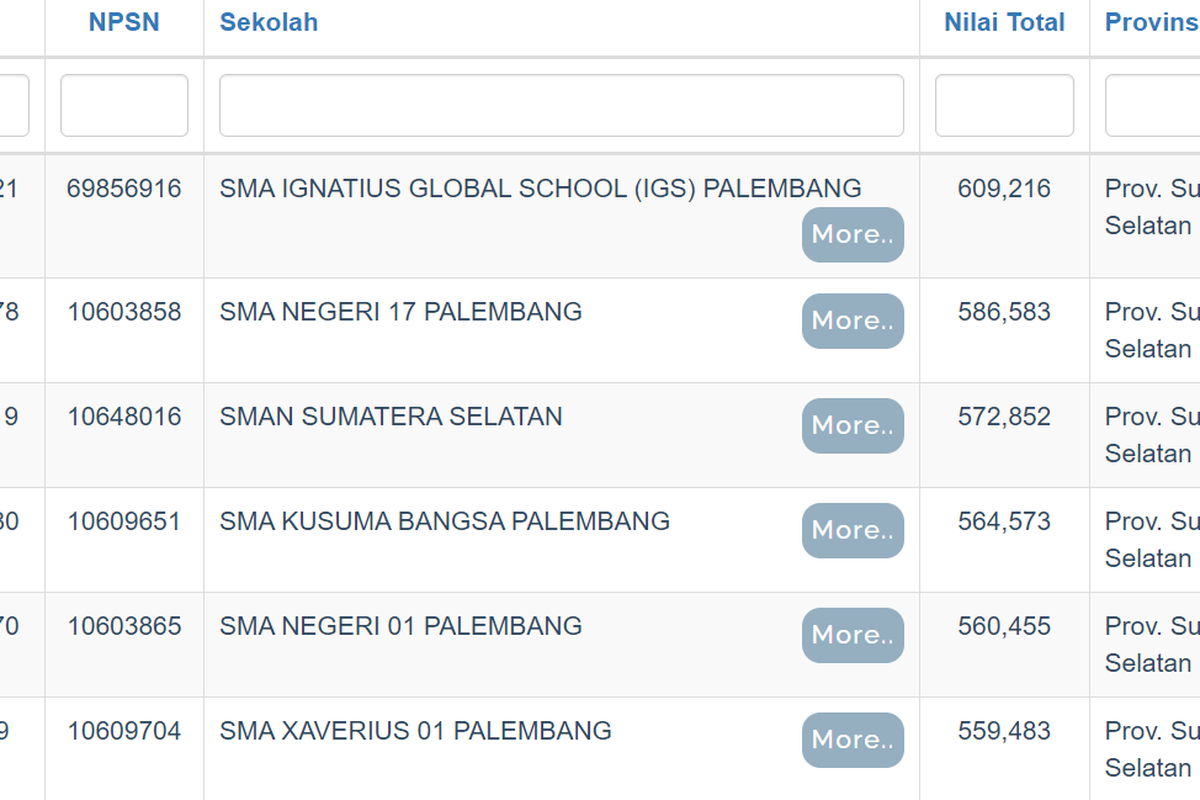The width and height of the screenshot is (1200, 800).
Task: View More for SMA Xaverius 01 Palembang
Action: pos(852,741)
